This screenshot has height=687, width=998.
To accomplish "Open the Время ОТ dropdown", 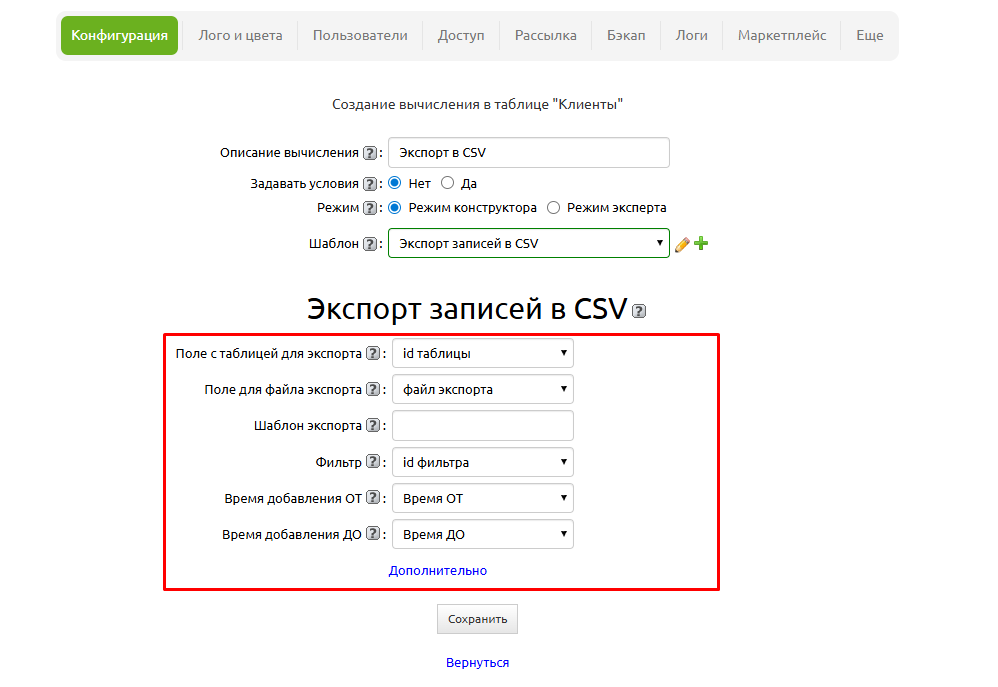I will (x=482, y=498).
